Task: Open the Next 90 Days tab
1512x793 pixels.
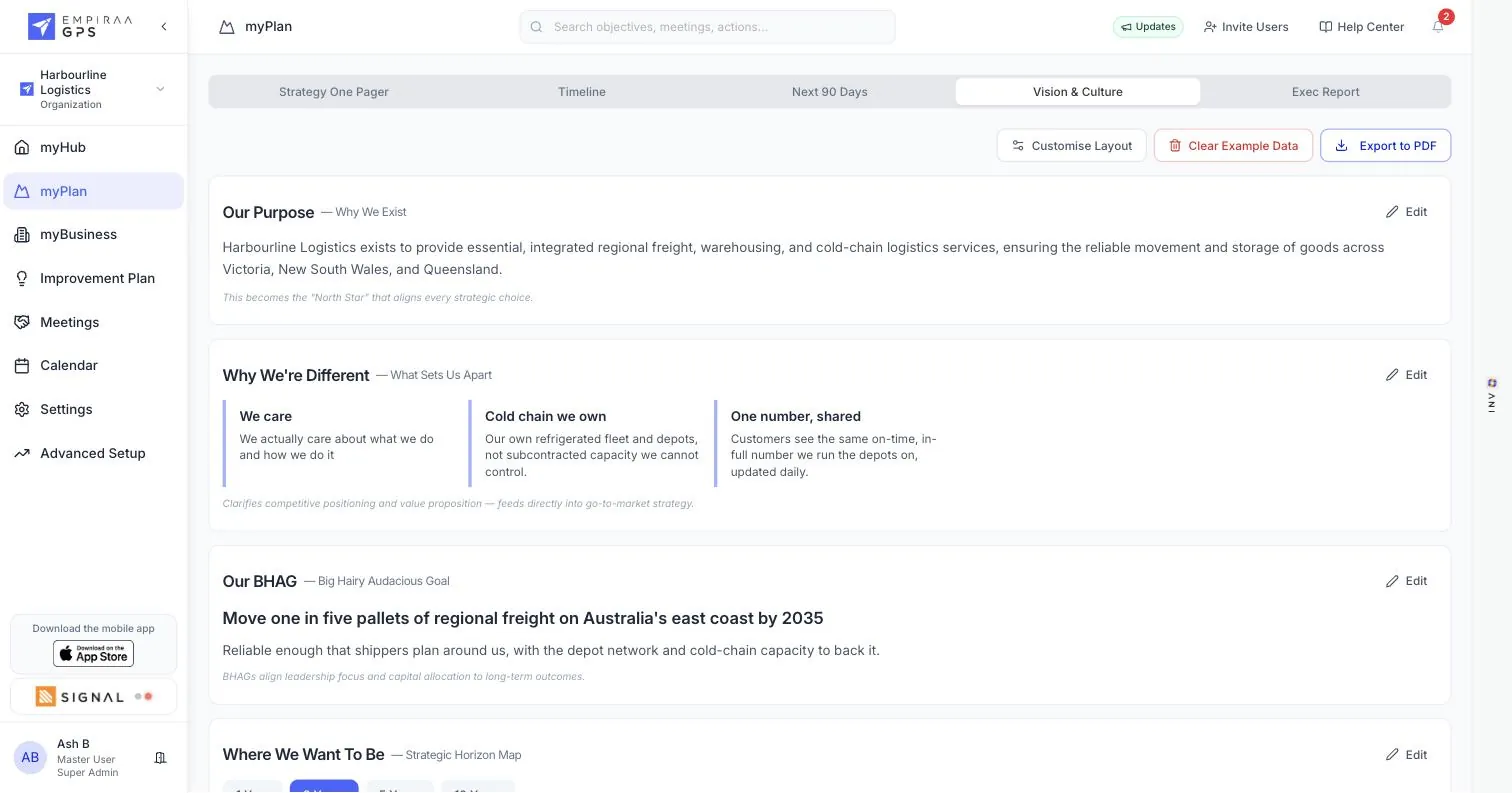Action: tap(830, 91)
